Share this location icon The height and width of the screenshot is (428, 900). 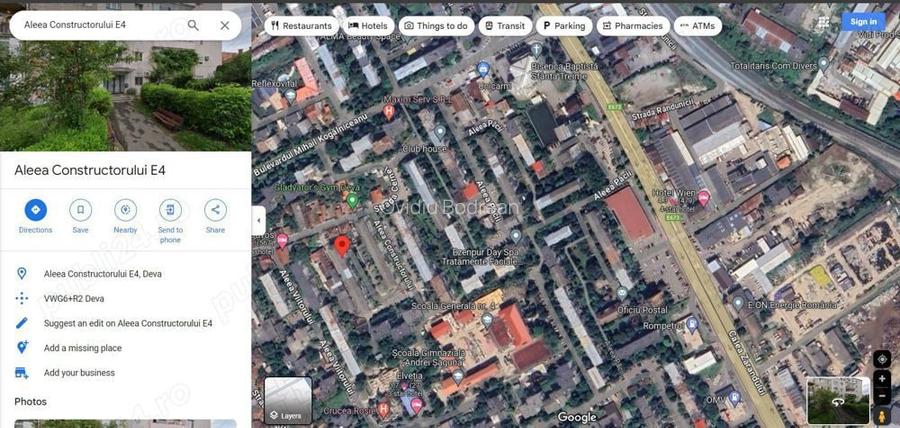[215, 210]
